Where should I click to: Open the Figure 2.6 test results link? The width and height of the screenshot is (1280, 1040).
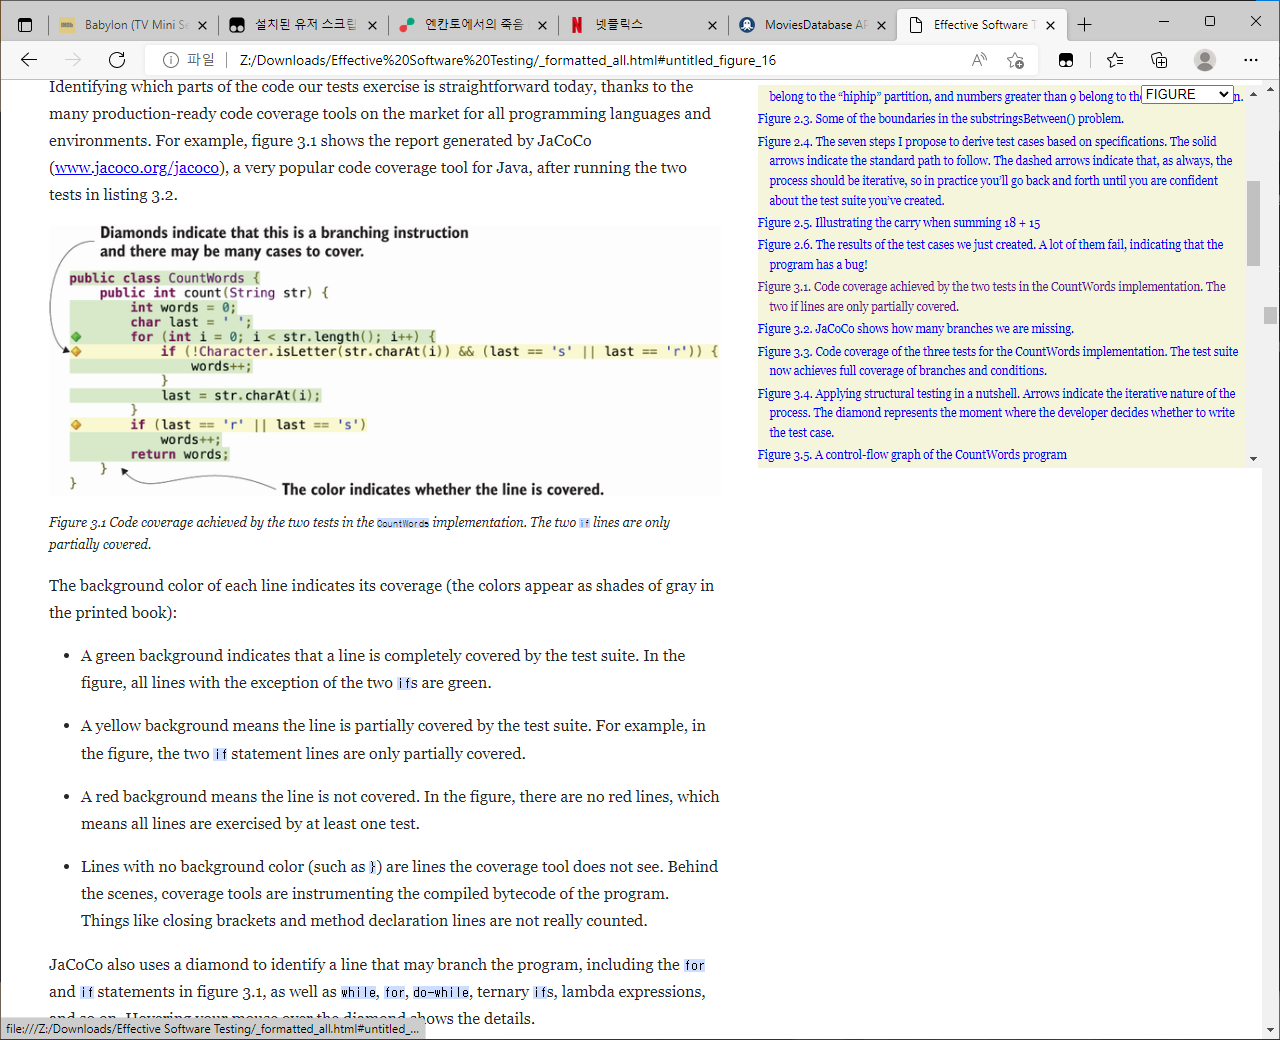(x=988, y=244)
